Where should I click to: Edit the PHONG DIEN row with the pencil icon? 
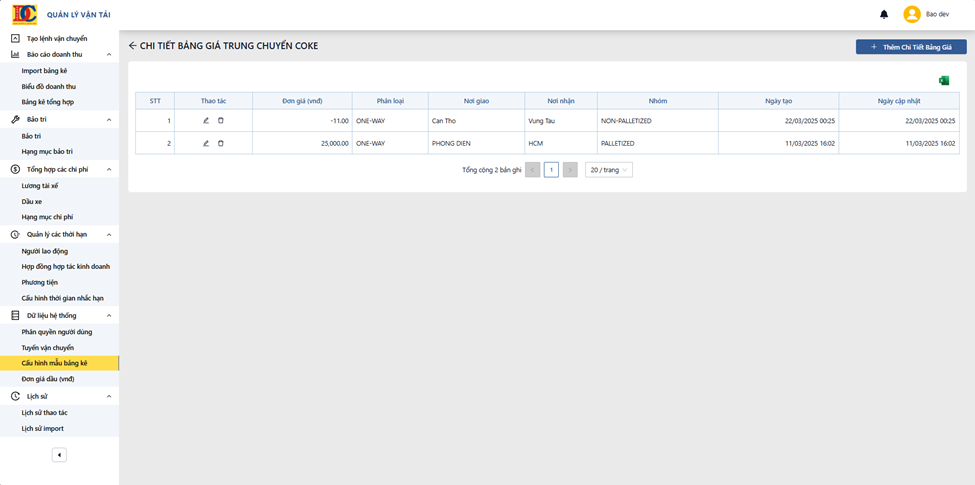click(x=206, y=143)
